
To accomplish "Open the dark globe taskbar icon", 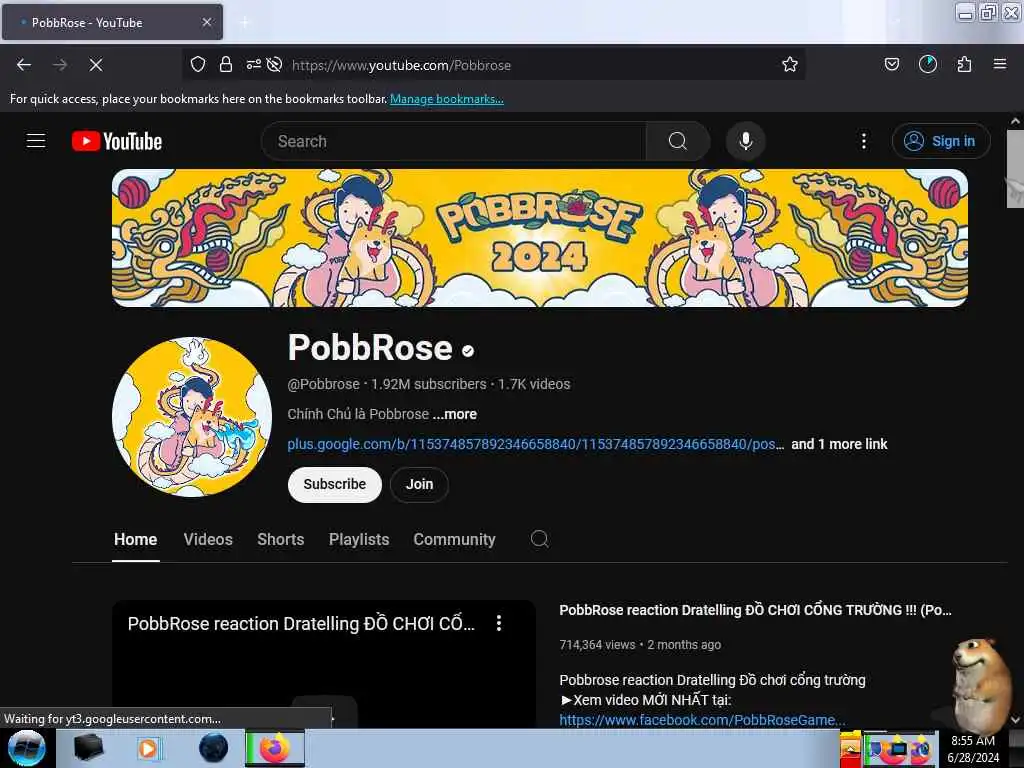I will click(213, 748).
